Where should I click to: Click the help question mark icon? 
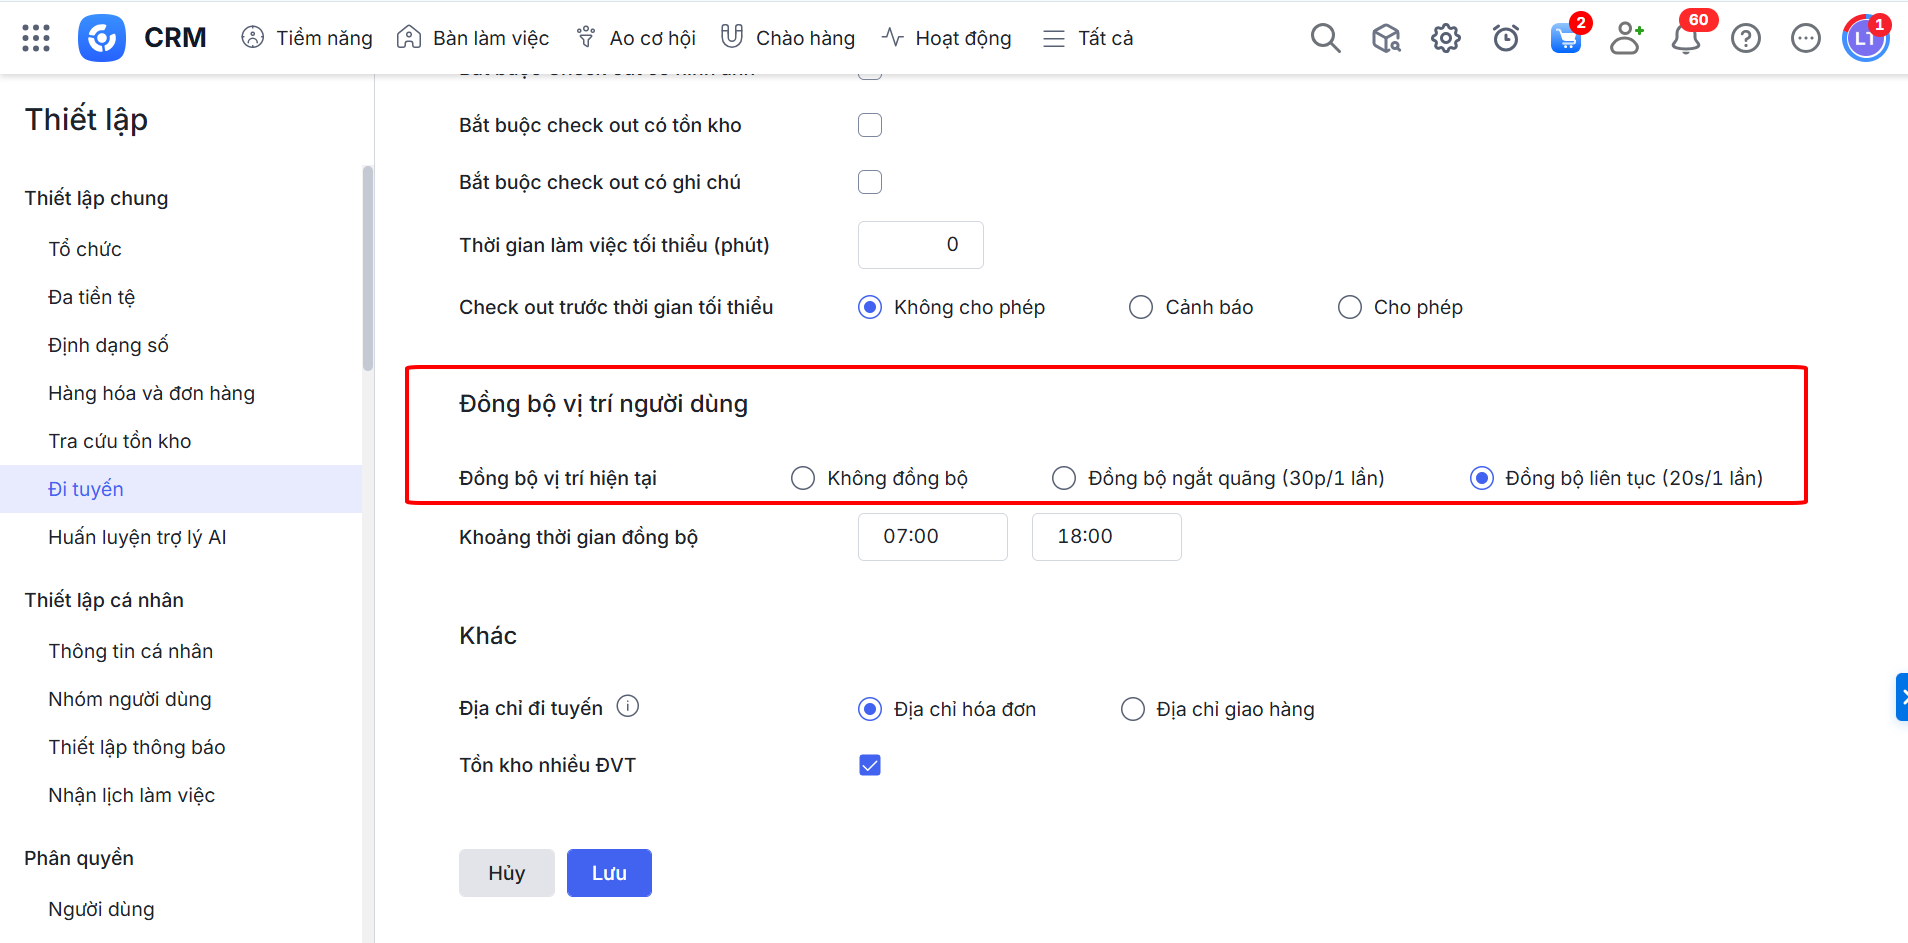(x=1746, y=38)
